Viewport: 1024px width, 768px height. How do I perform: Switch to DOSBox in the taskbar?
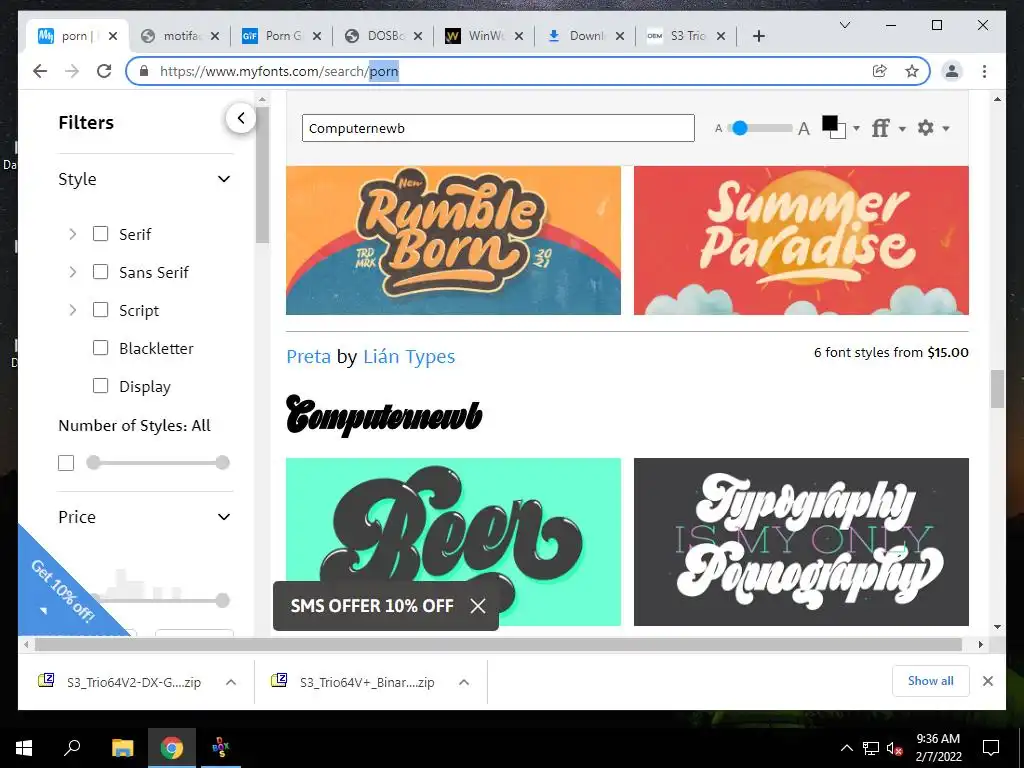pyautogui.click(x=221, y=748)
